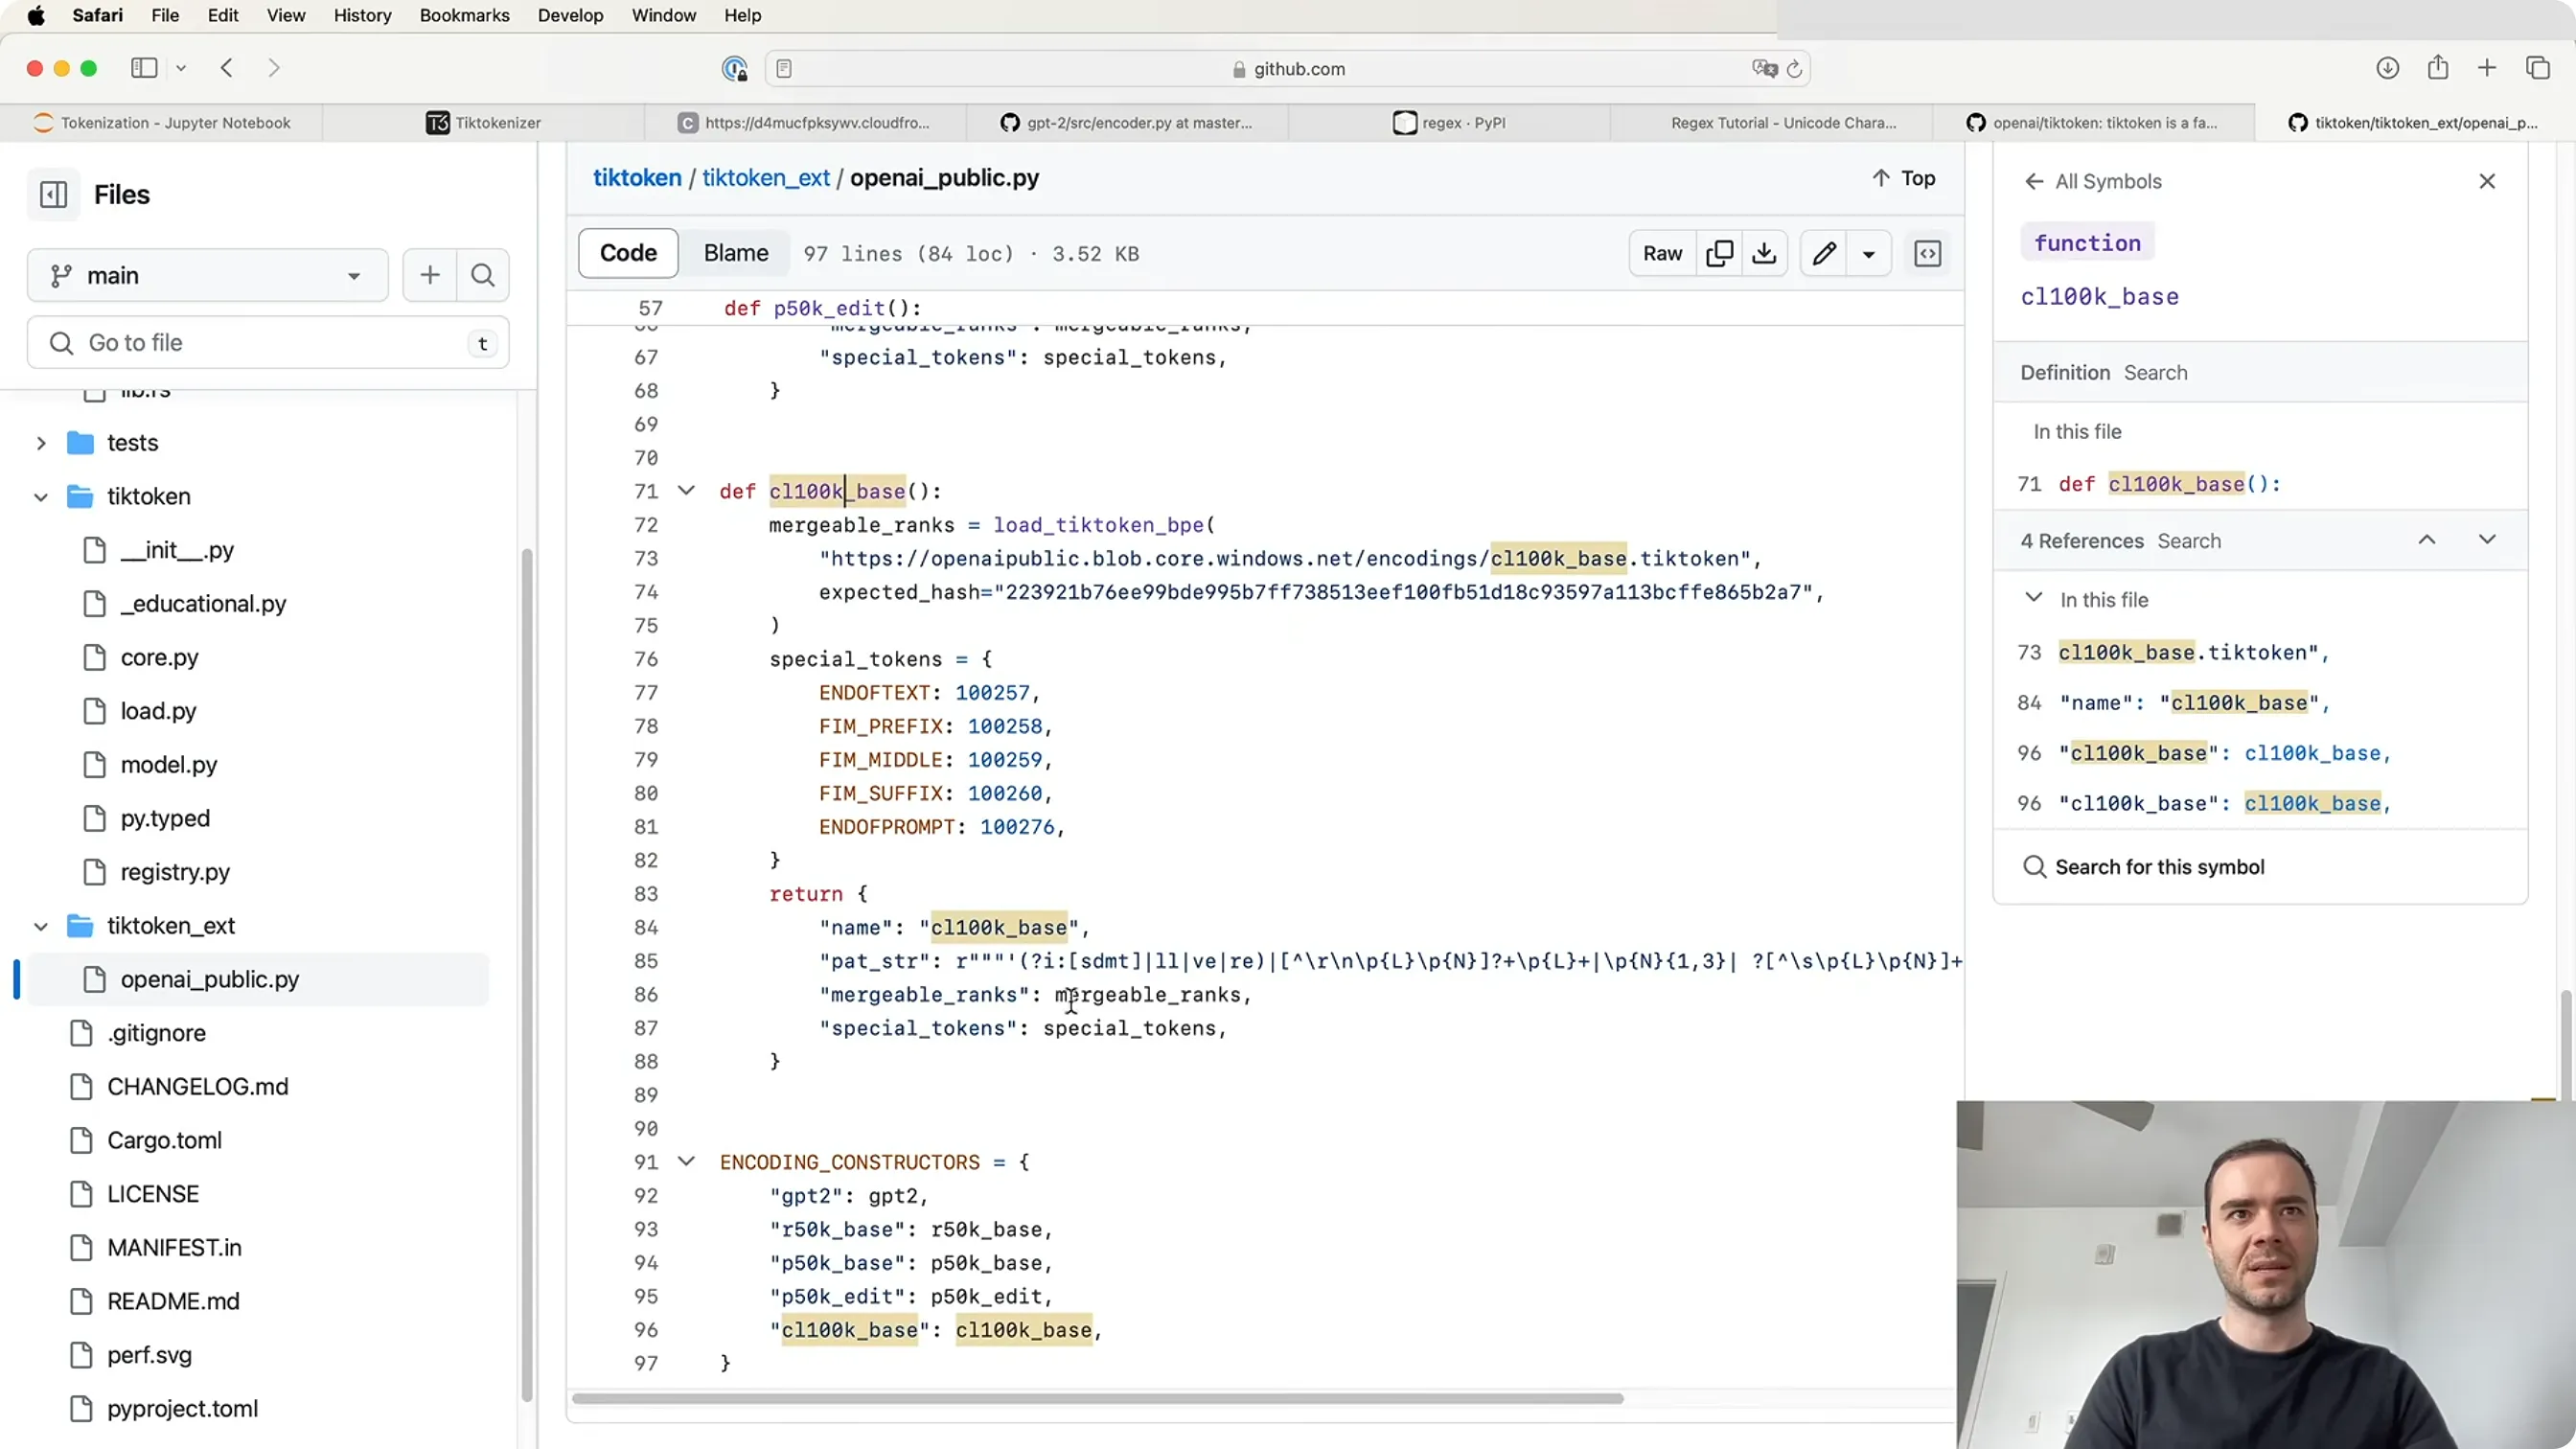
Task: Toggle the symbols panel icon
Action: pos(1928,253)
